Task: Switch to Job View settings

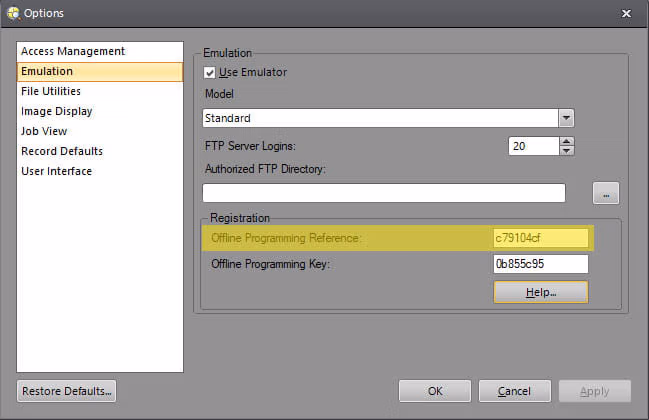Action: click(x=43, y=131)
